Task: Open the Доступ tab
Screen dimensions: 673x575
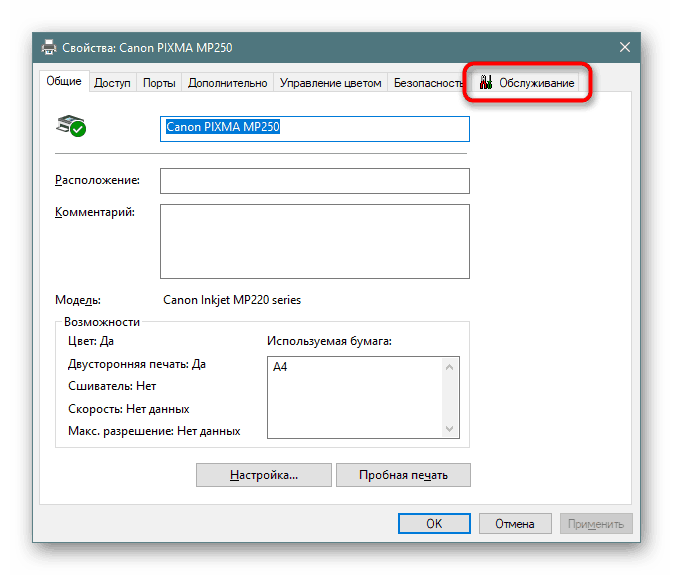Action: pos(112,84)
